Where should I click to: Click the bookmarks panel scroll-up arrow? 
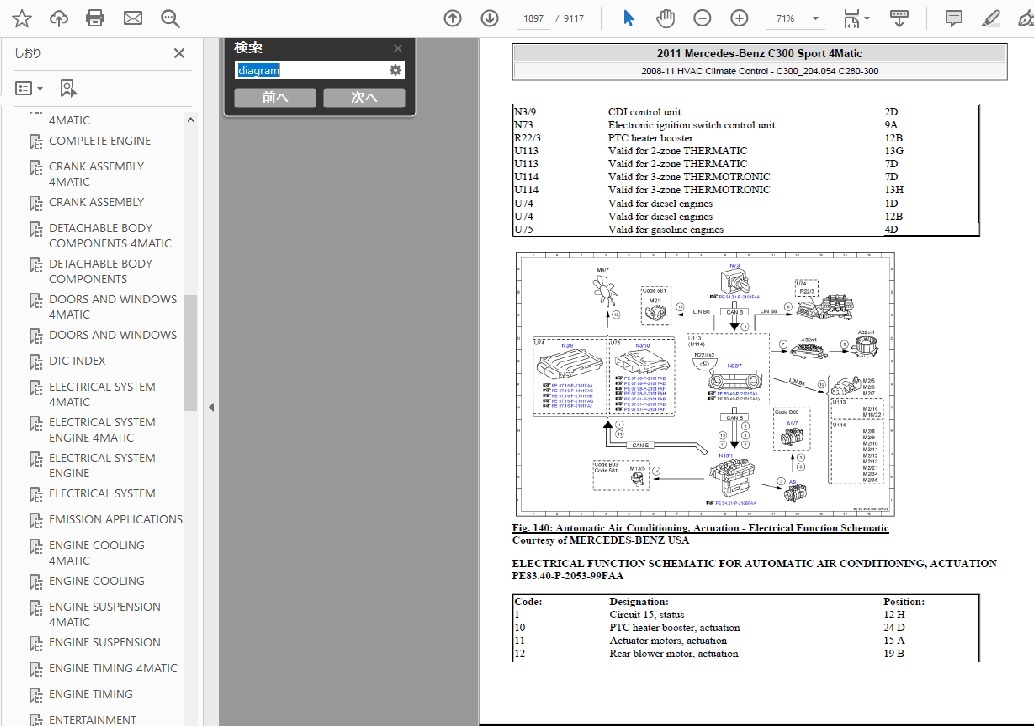pyautogui.click(x=191, y=120)
